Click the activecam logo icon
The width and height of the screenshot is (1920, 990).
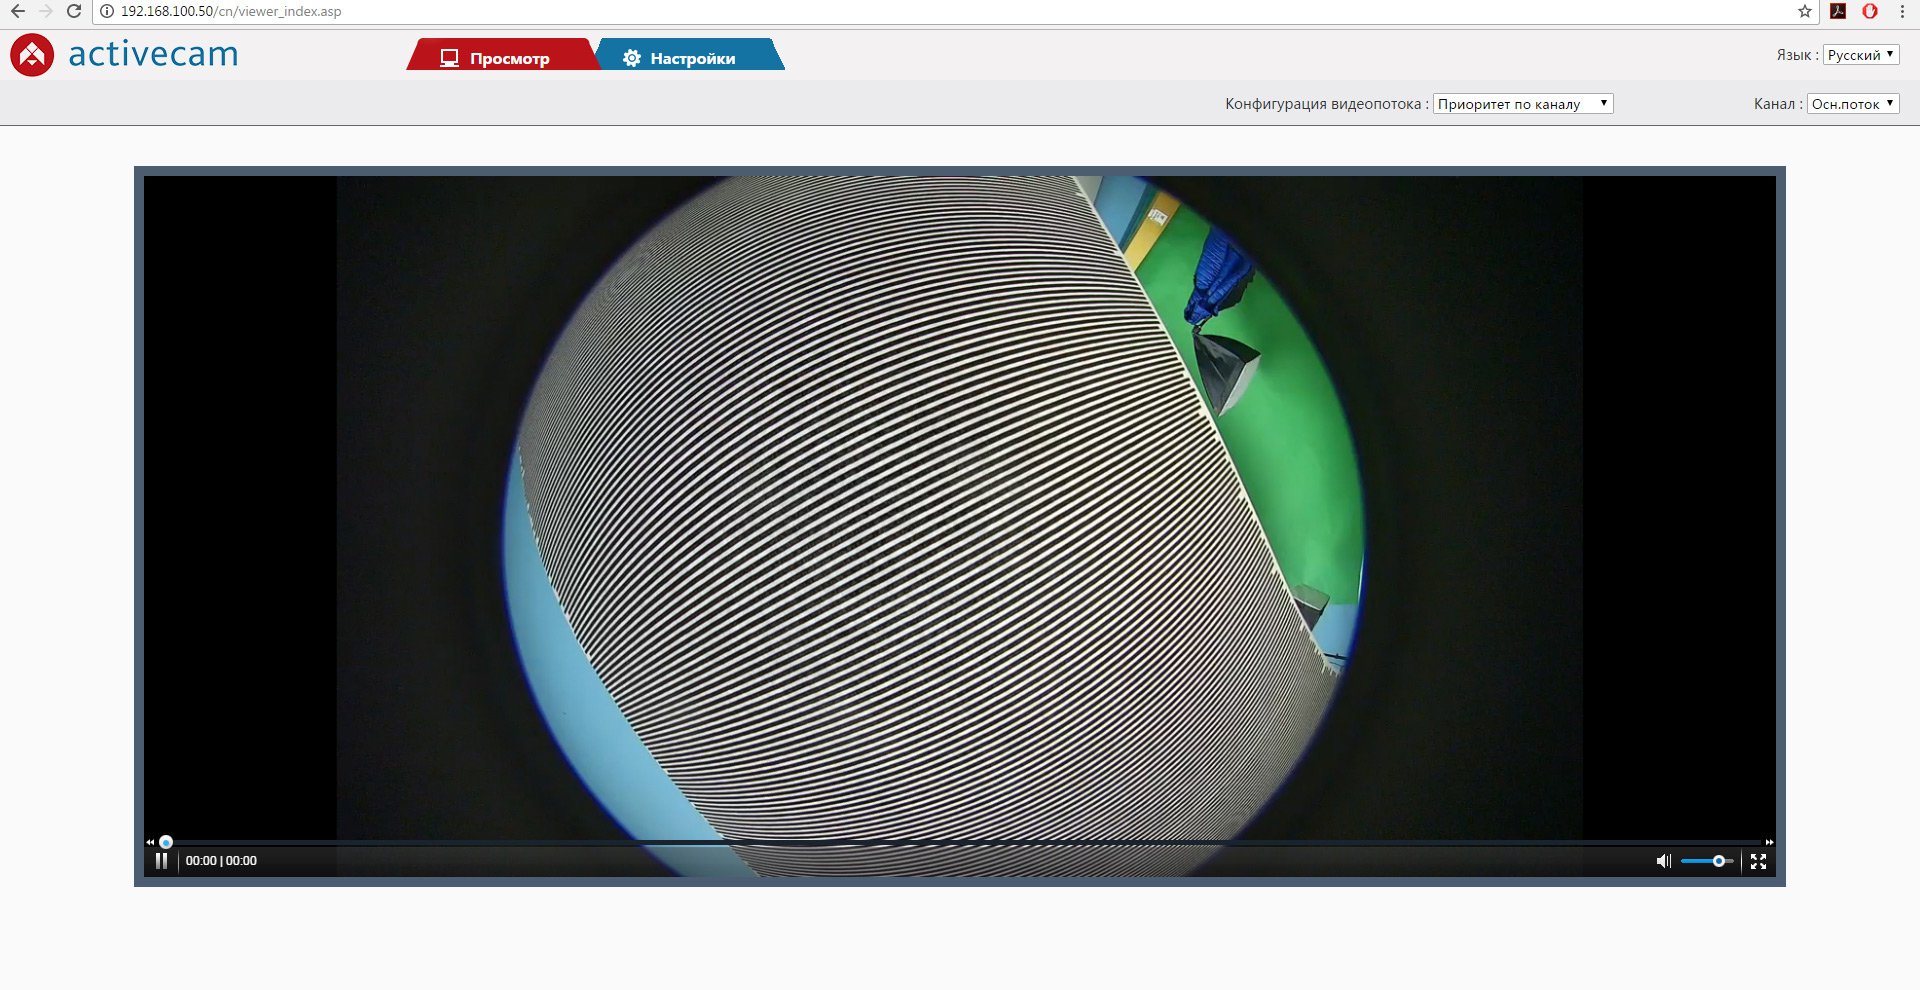click(x=32, y=55)
